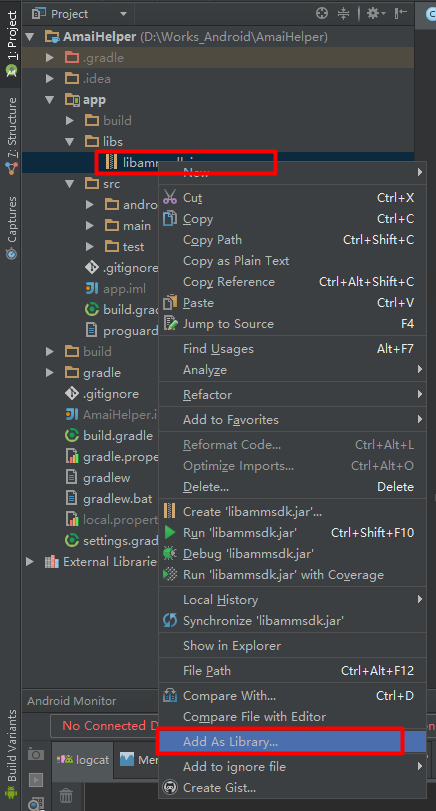Open Add to Favorites submenu

coord(292,419)
